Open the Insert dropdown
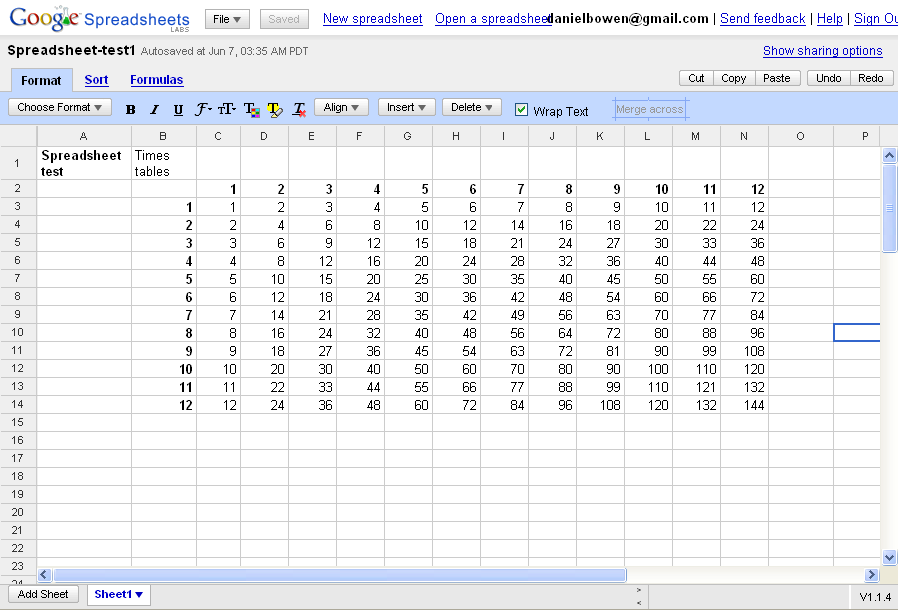The width and height of the screenshot is (898, 610). point(406,107)
